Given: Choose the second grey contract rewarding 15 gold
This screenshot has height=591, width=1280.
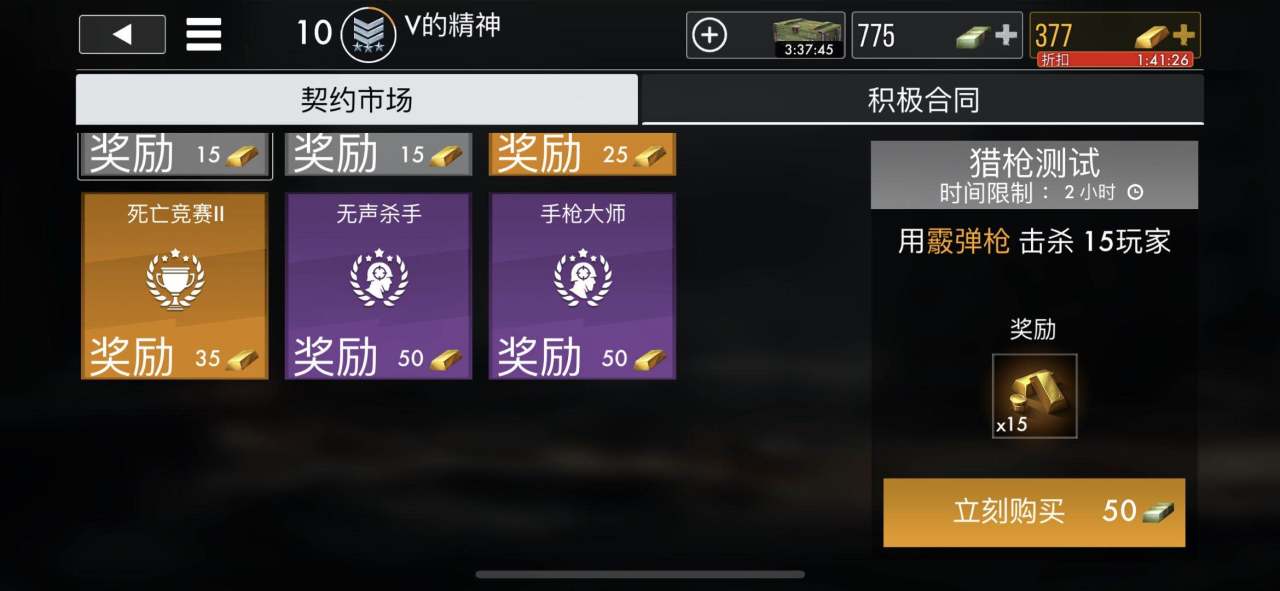Looking at the screenshot, I should click(x=378, y=154).
